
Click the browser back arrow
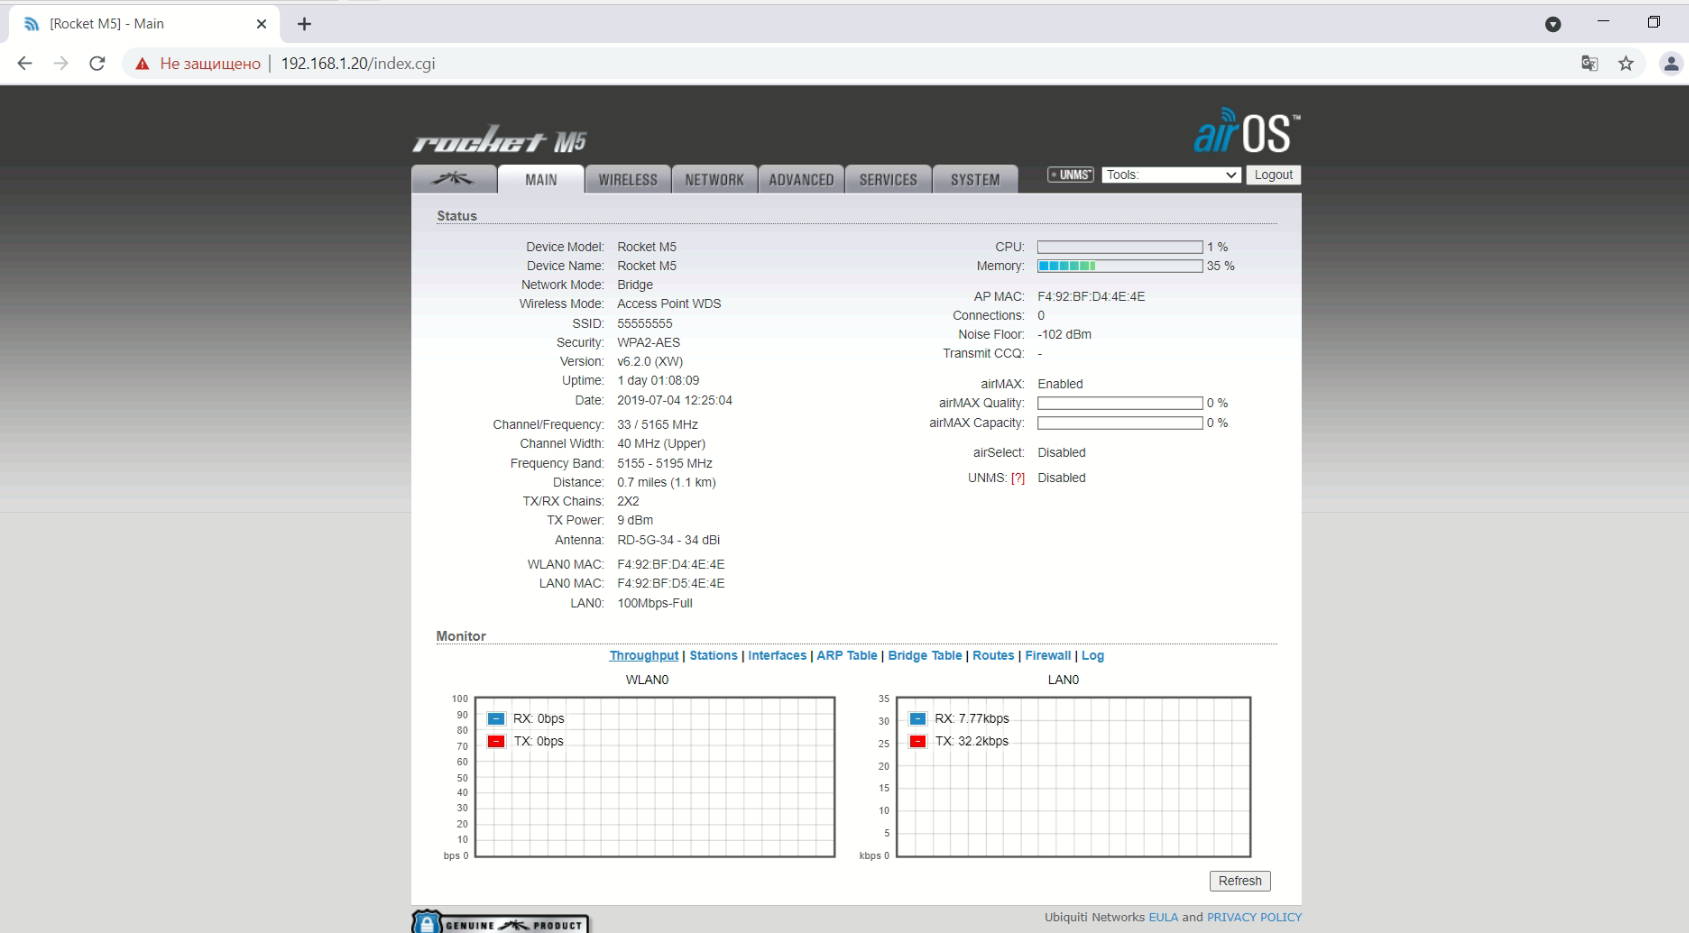point(25,63)
